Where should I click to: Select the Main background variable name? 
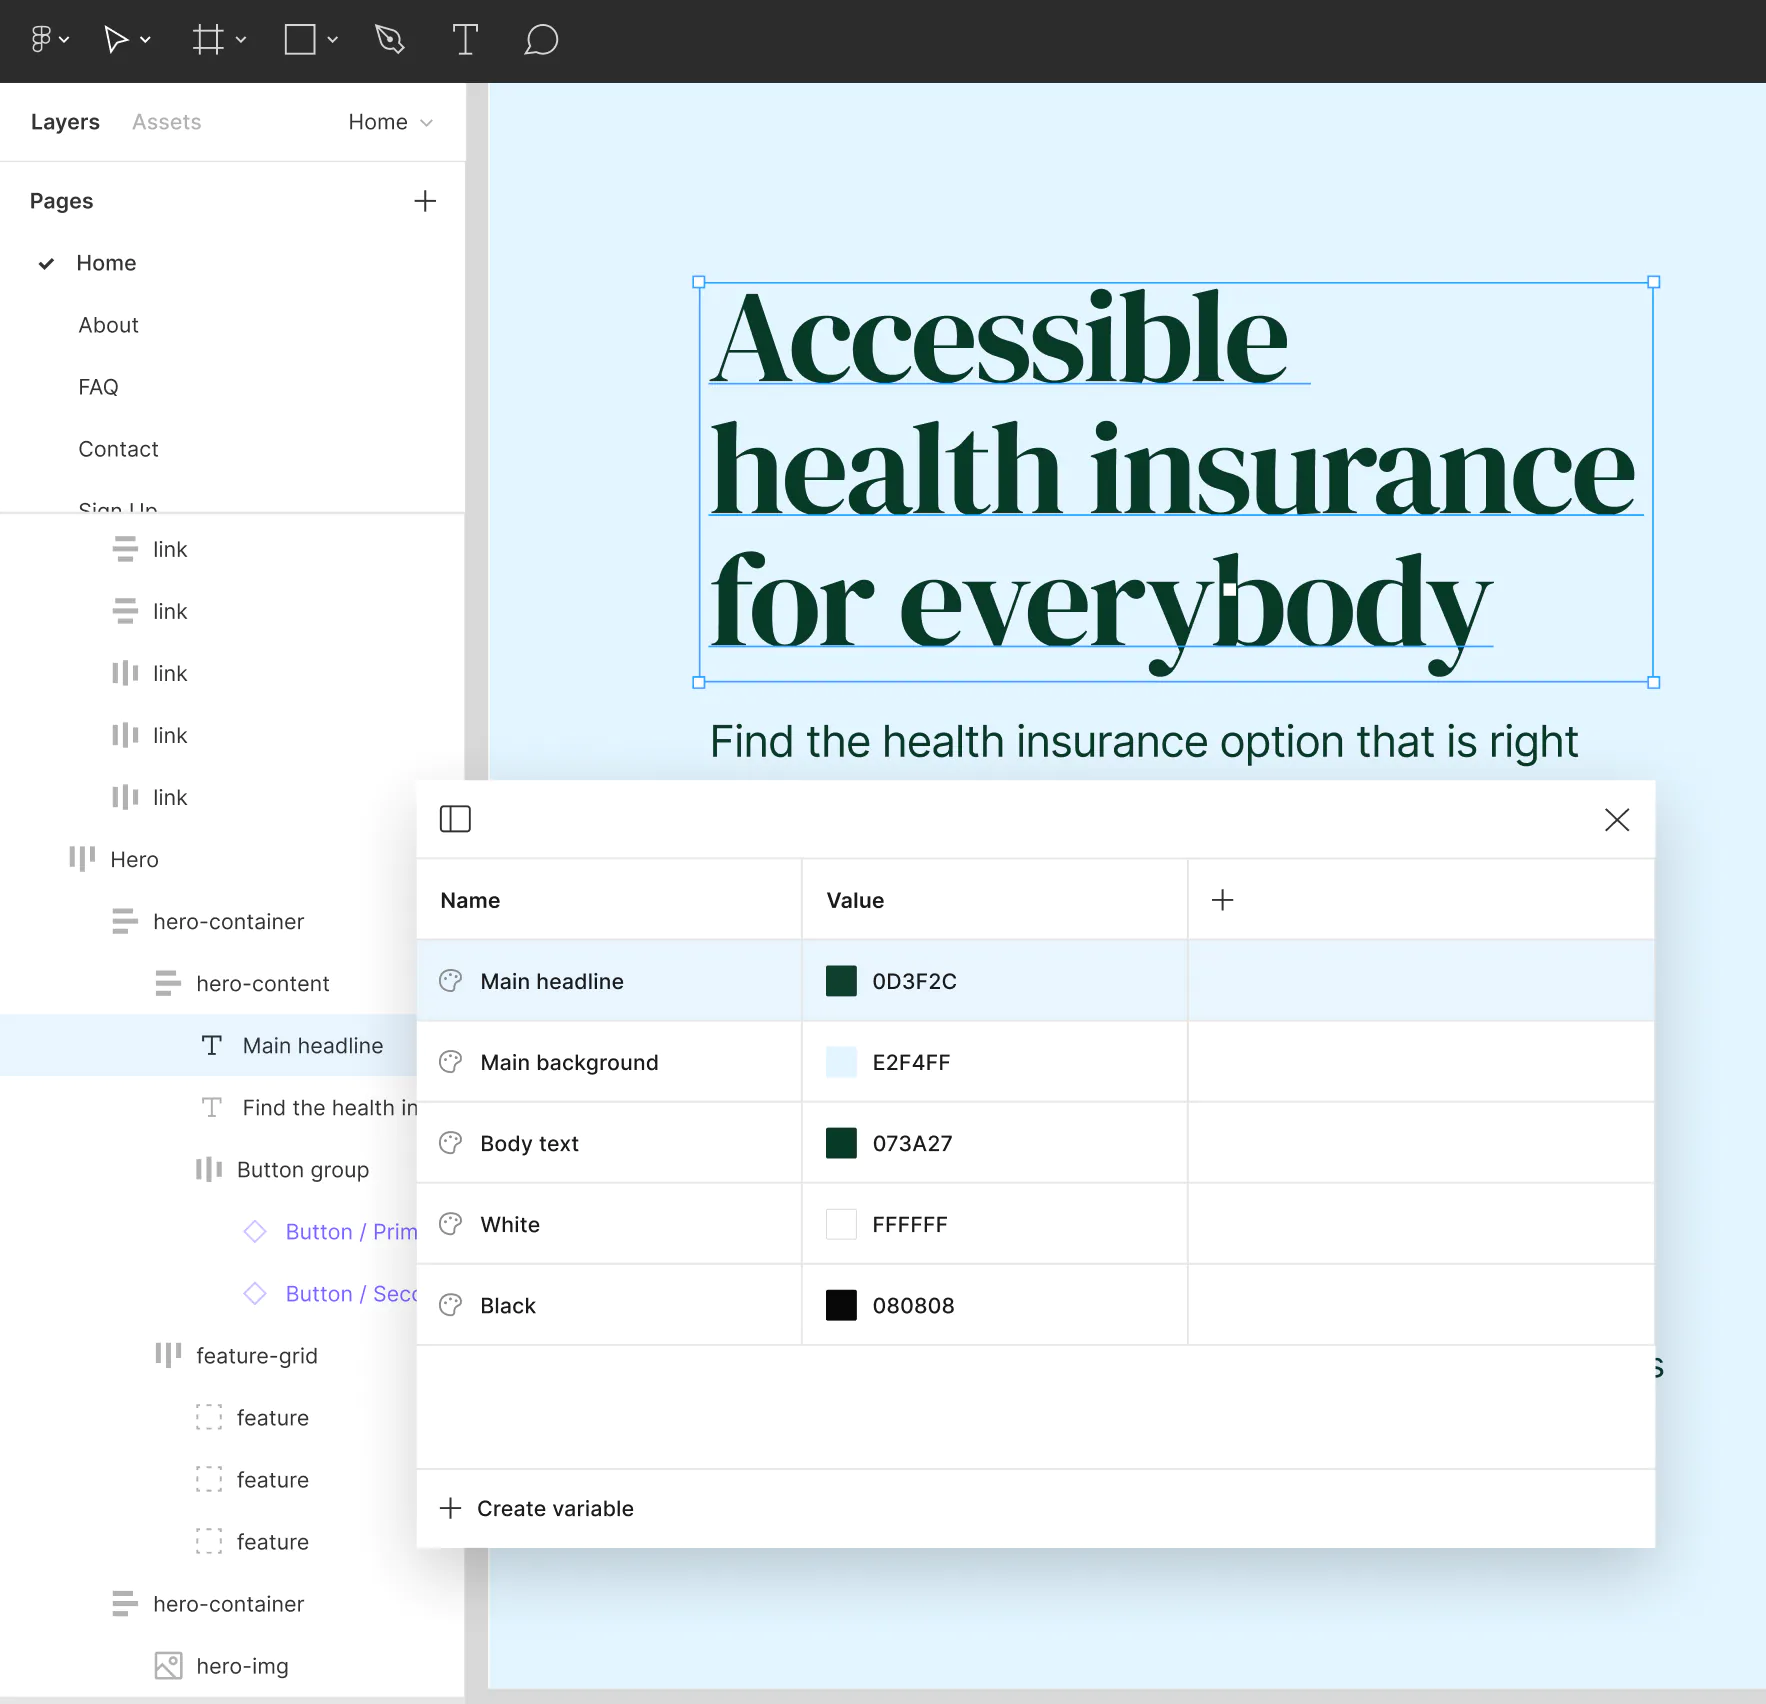click(x=569, y=1062)
